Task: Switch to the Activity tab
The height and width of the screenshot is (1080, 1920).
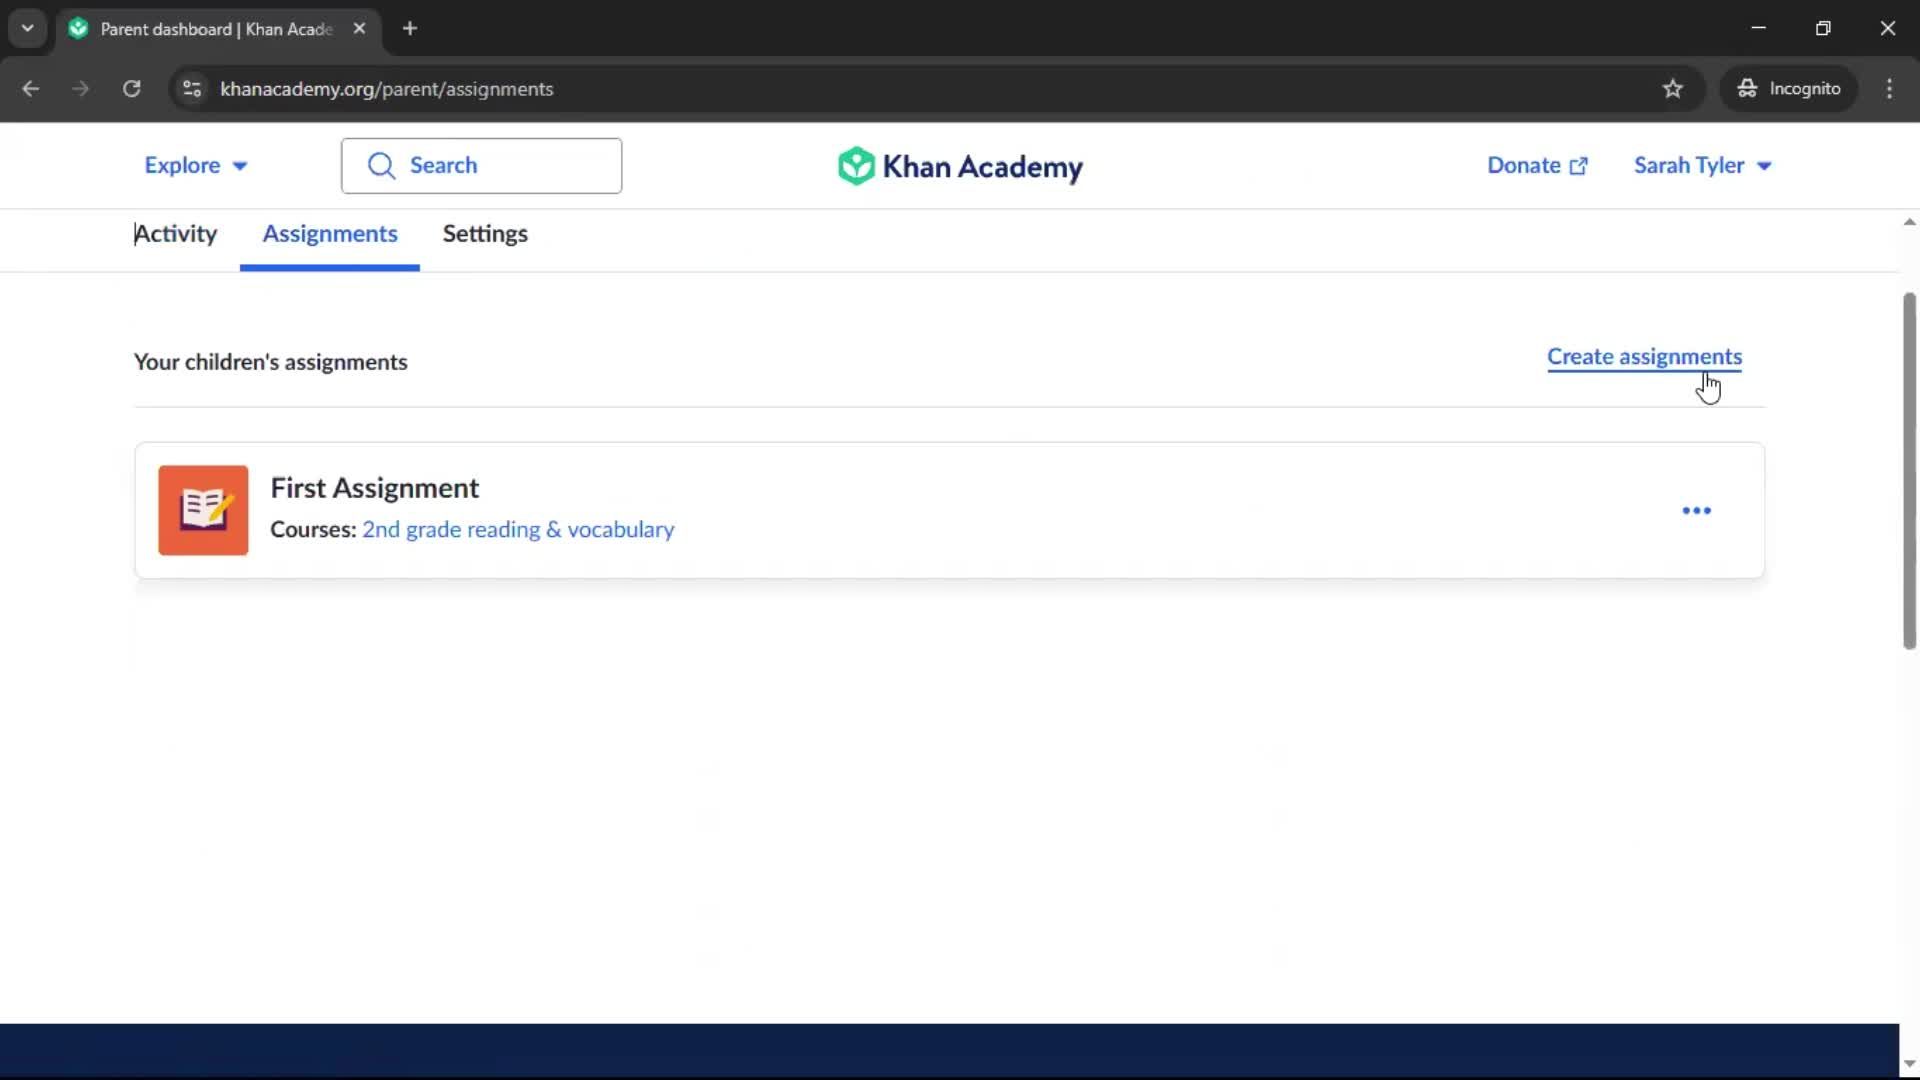Action: (x=176, y=234)
